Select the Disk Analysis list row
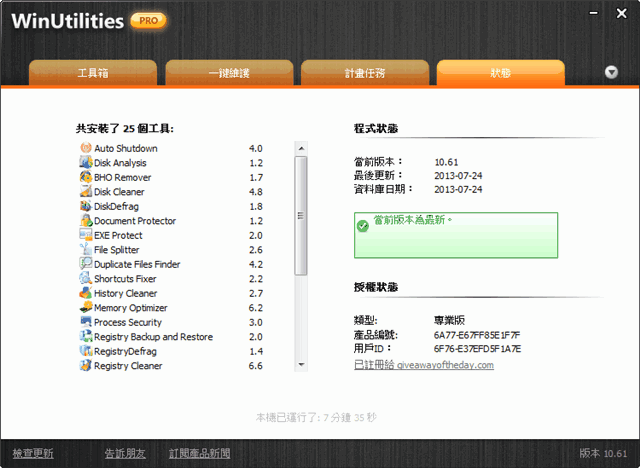This screenshot has height=468, width=640. tap(171, 163)
